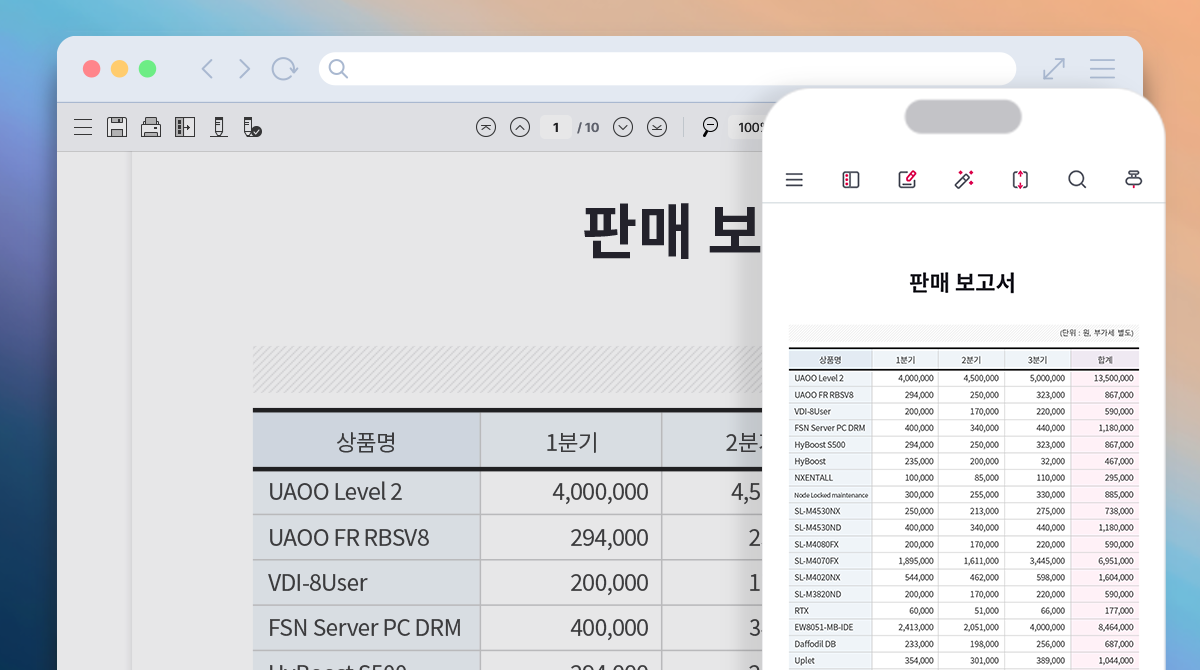Click mobile header 3분기
This screenshot has height=670, width=1200.
pos(1037,360)
